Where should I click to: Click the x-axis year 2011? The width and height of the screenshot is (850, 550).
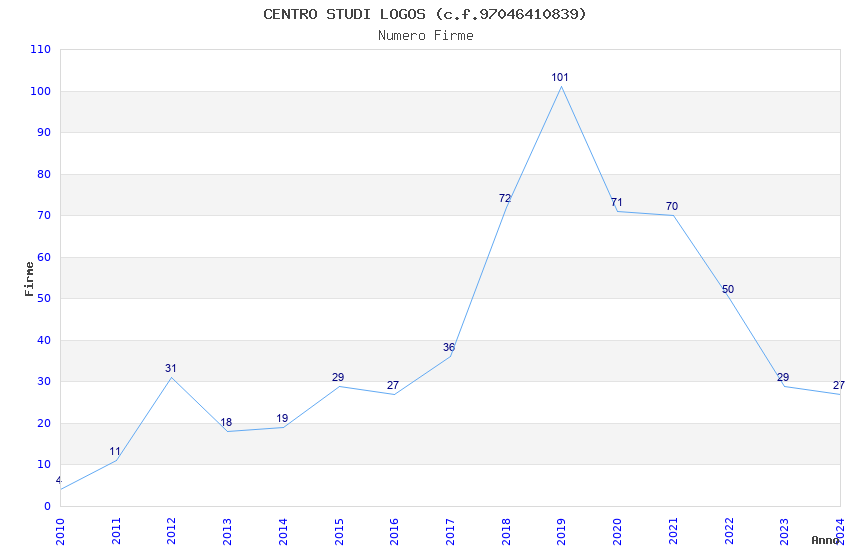click(116, 532)
